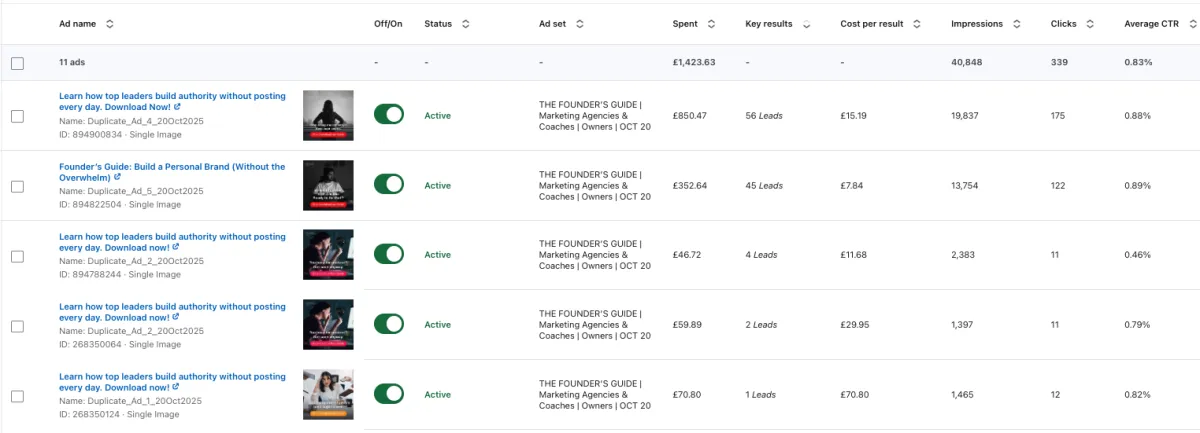Open external link icon for Duplicate_Ad_4 ad
1200x433 pixels.
pyautogui.click(x=177, y=107)
